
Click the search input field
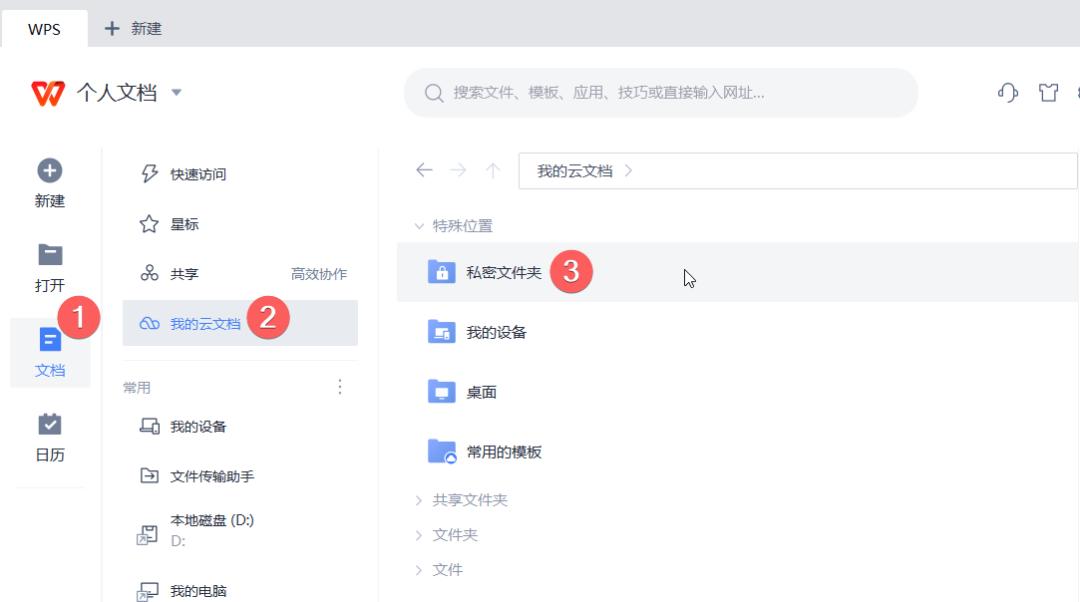click(x=660, y=92)
